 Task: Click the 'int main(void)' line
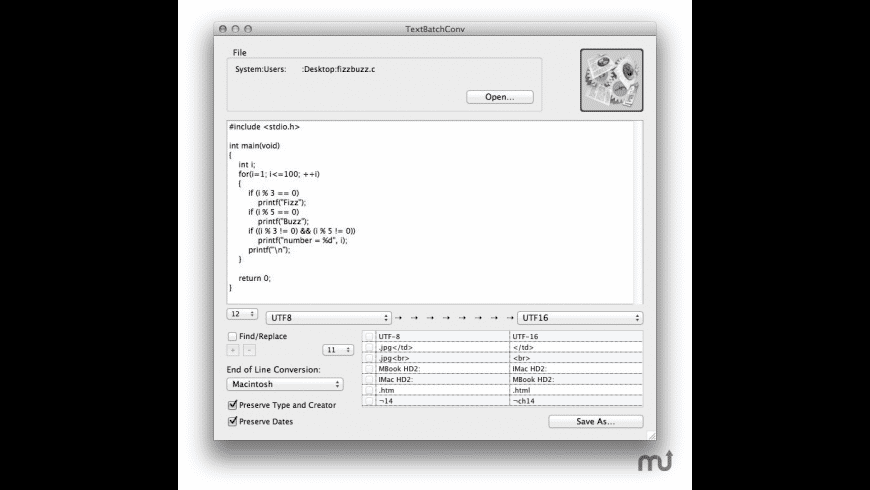point(255,146)
